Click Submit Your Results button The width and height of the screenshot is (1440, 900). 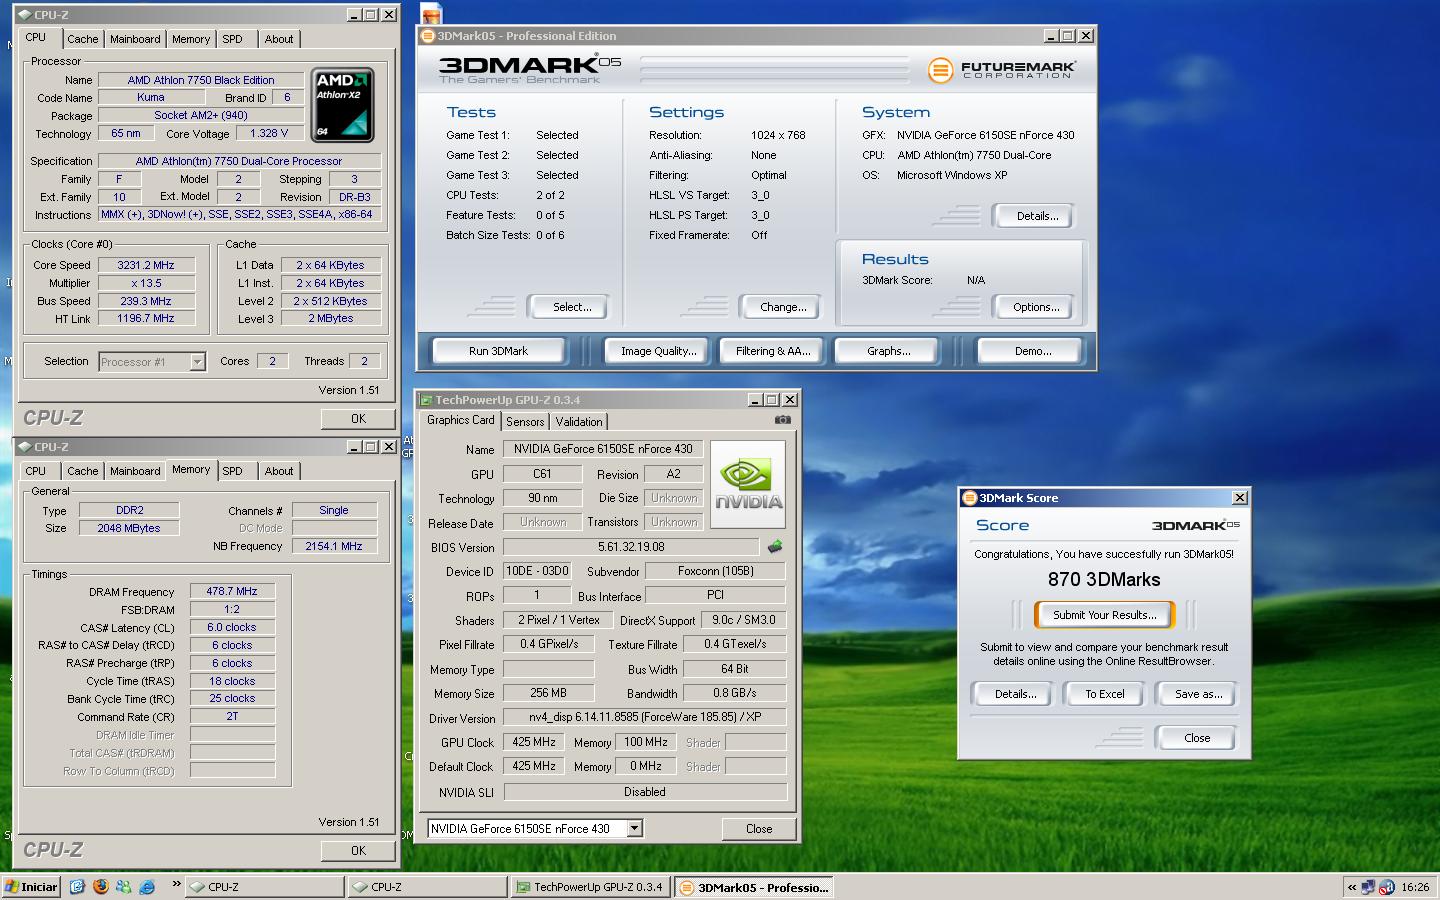1104,615
